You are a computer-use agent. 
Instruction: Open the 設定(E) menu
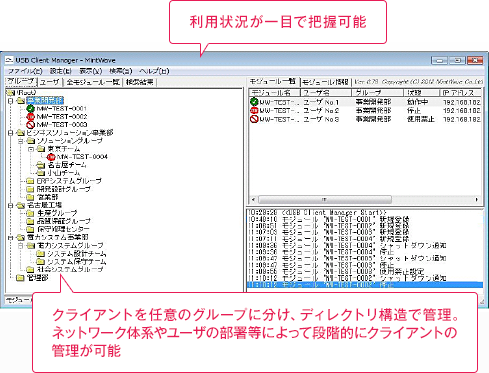(61, 71)
